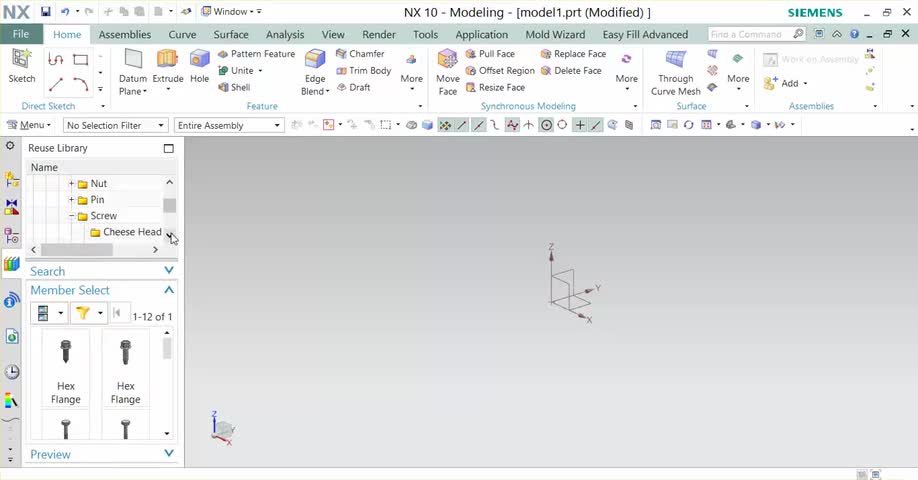Expand the Nut folder in Reuse Library
This screenshot has height=480, width=918.
71,184
